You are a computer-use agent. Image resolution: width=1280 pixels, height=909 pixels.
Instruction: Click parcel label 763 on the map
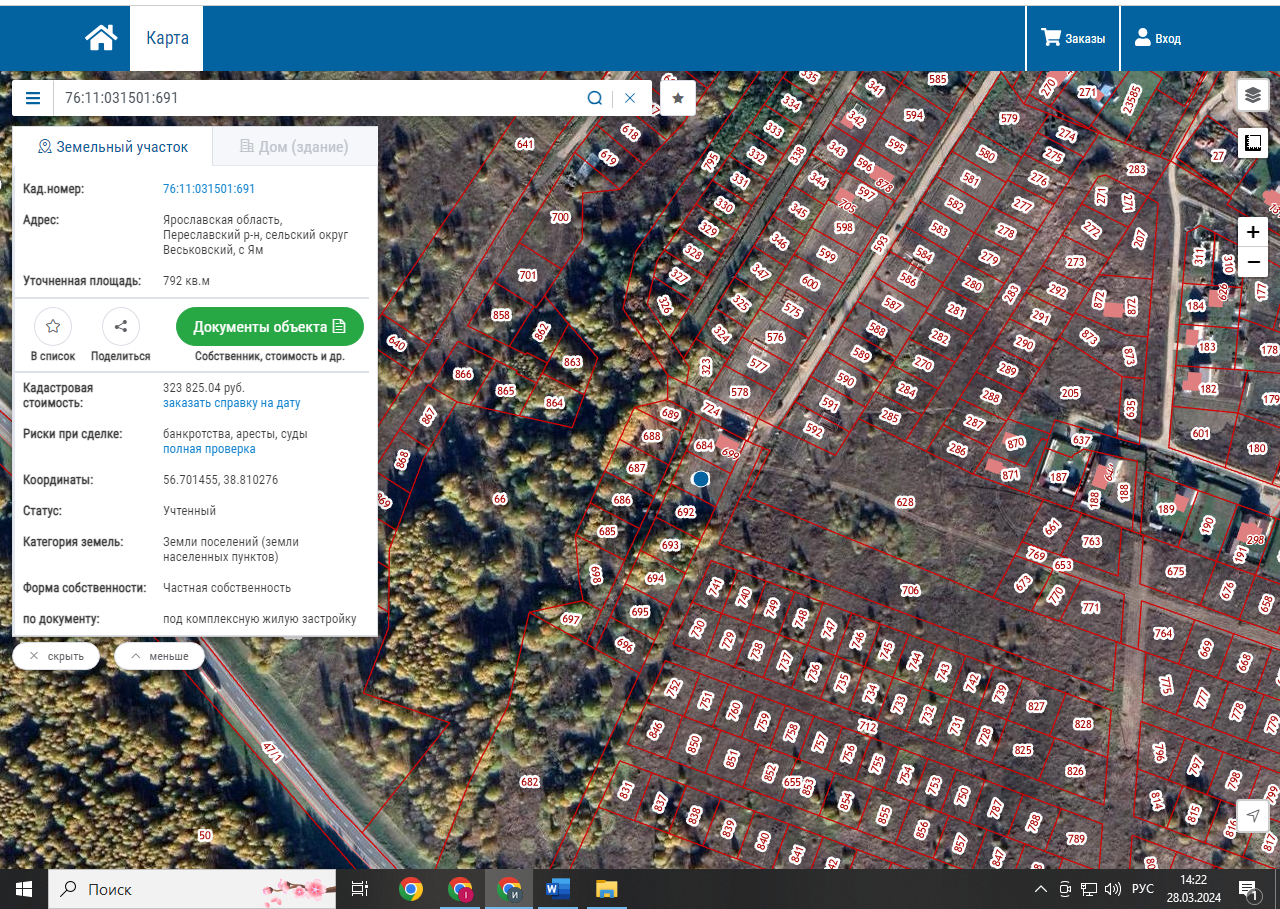click(1091, 541)
